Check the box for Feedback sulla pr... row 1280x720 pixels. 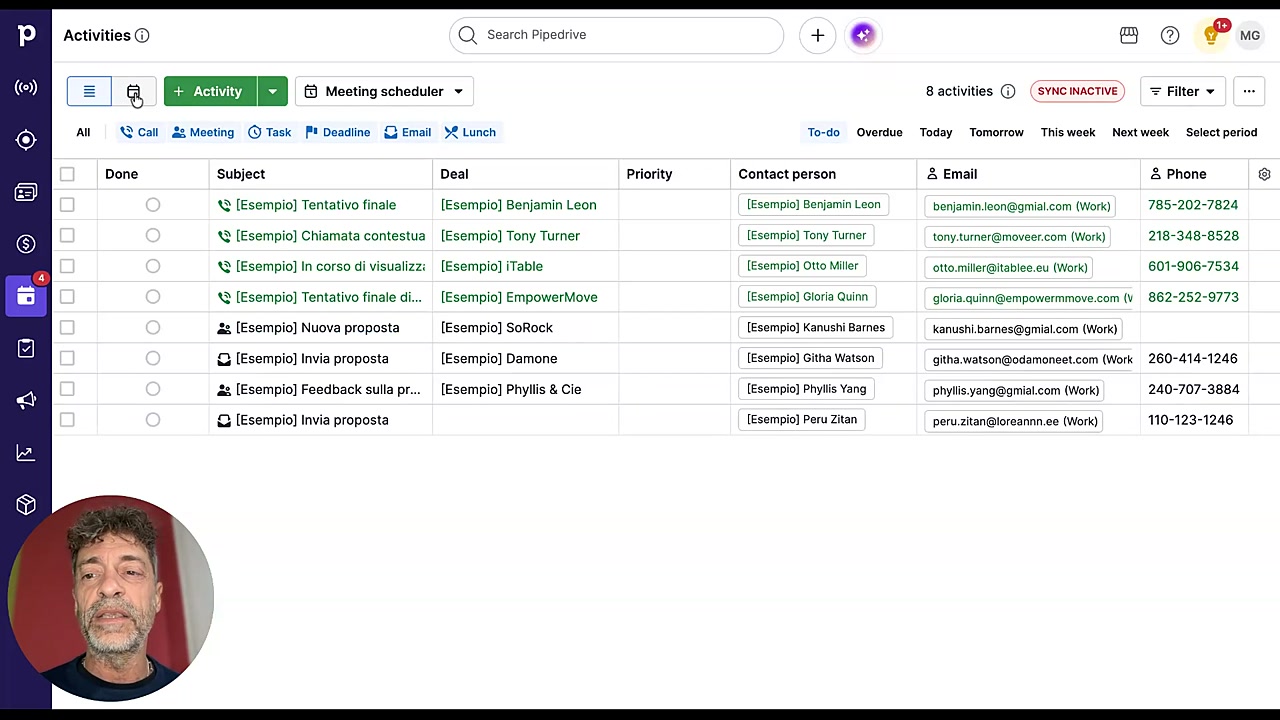click(67, 389)
